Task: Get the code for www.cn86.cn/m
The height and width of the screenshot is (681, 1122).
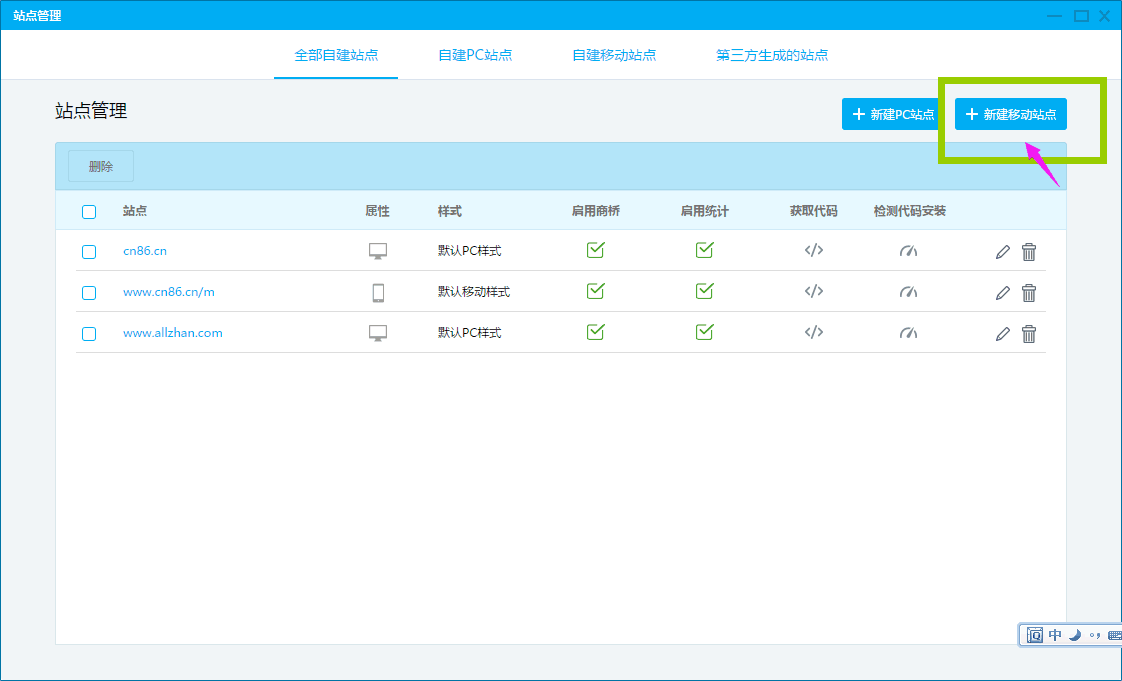Action: click(x=814, y=291)
